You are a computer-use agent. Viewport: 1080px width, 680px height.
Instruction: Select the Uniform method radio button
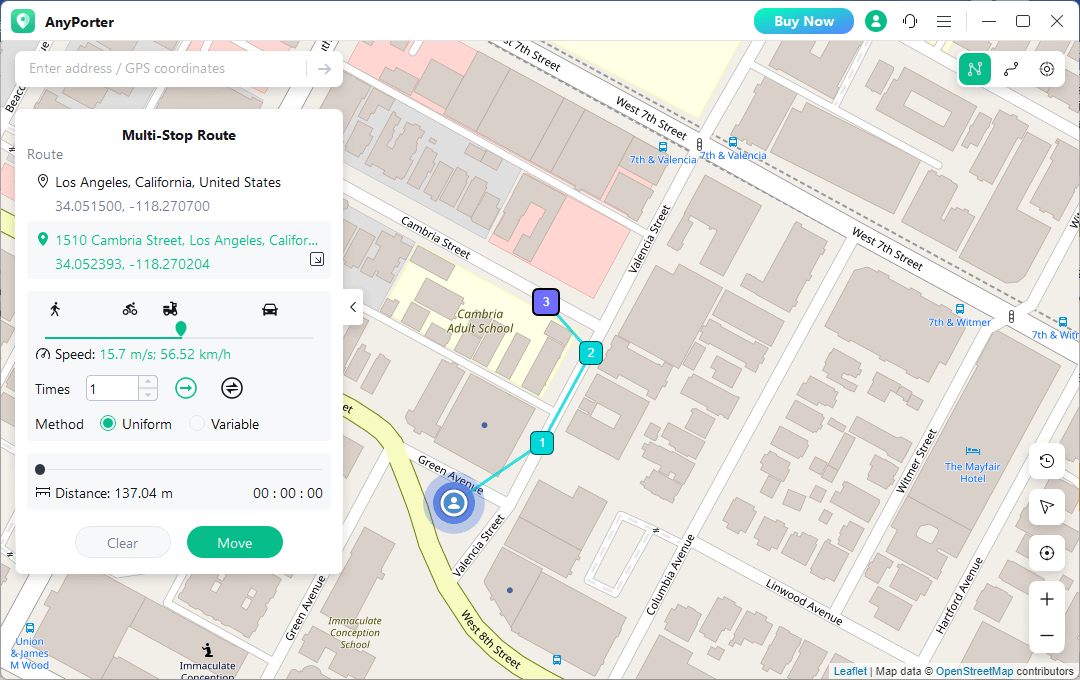point(109,424)
